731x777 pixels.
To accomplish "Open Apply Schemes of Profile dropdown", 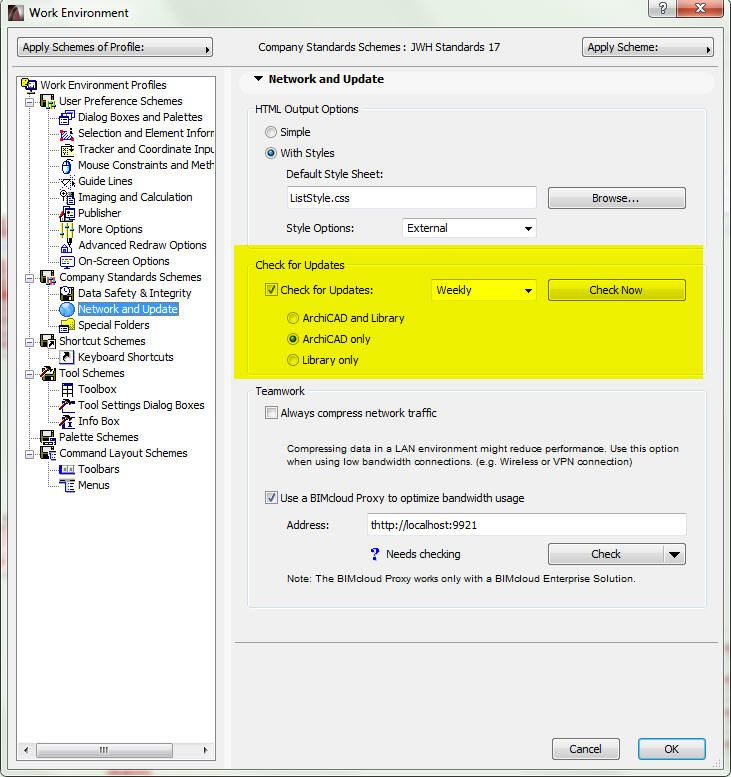I will point(115,48).
